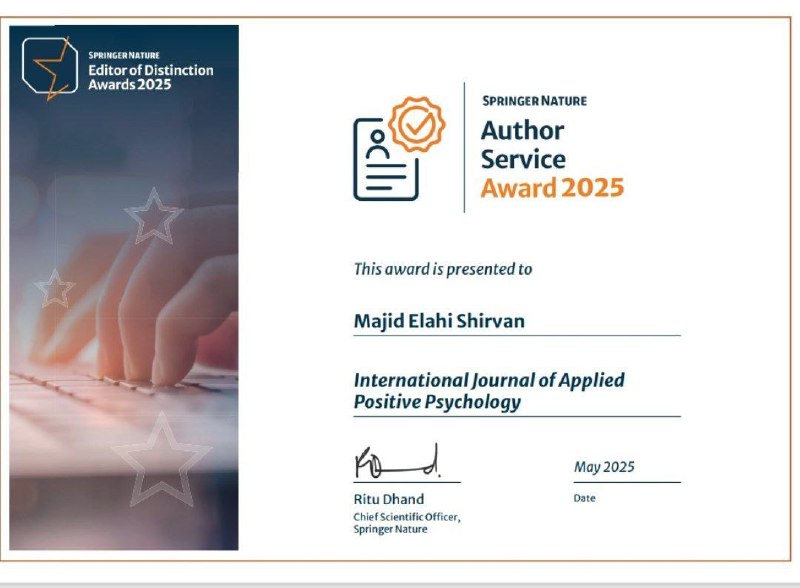
Task: Click 'Editor of Distinction Awards 2025' text
Action: [x=151, y=77]
